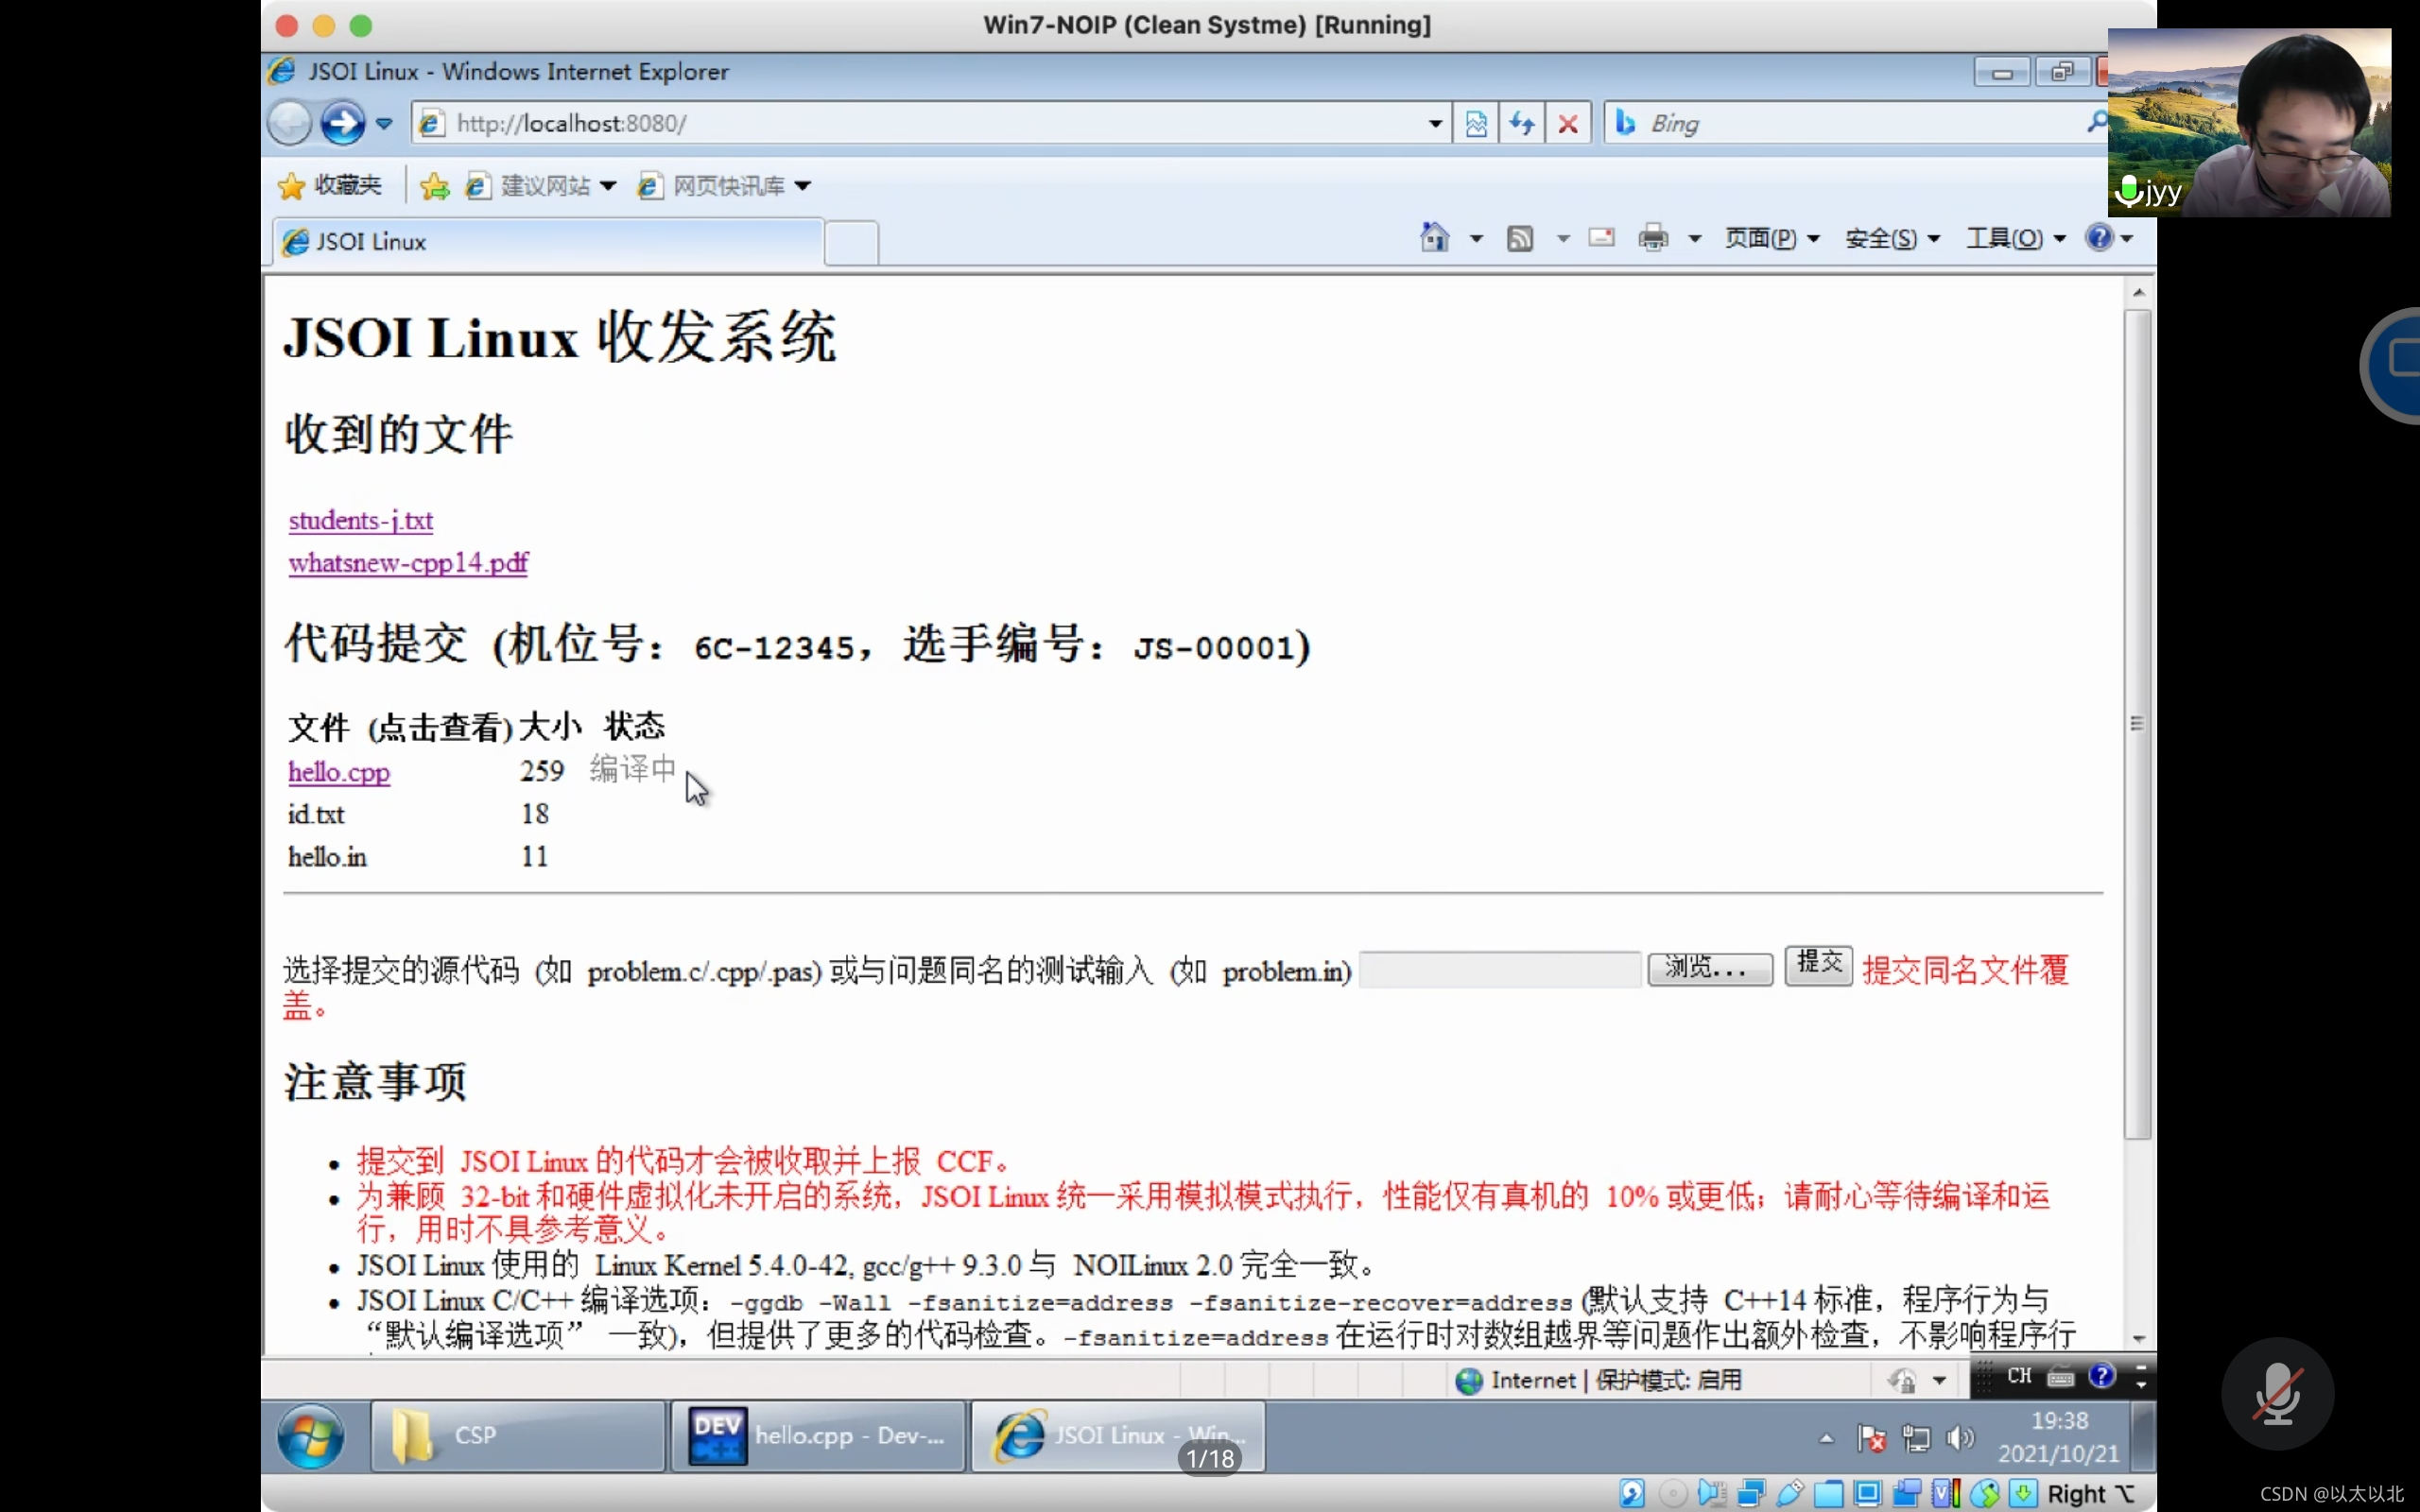Click the refresh page icon

[x=1522, y=124]
